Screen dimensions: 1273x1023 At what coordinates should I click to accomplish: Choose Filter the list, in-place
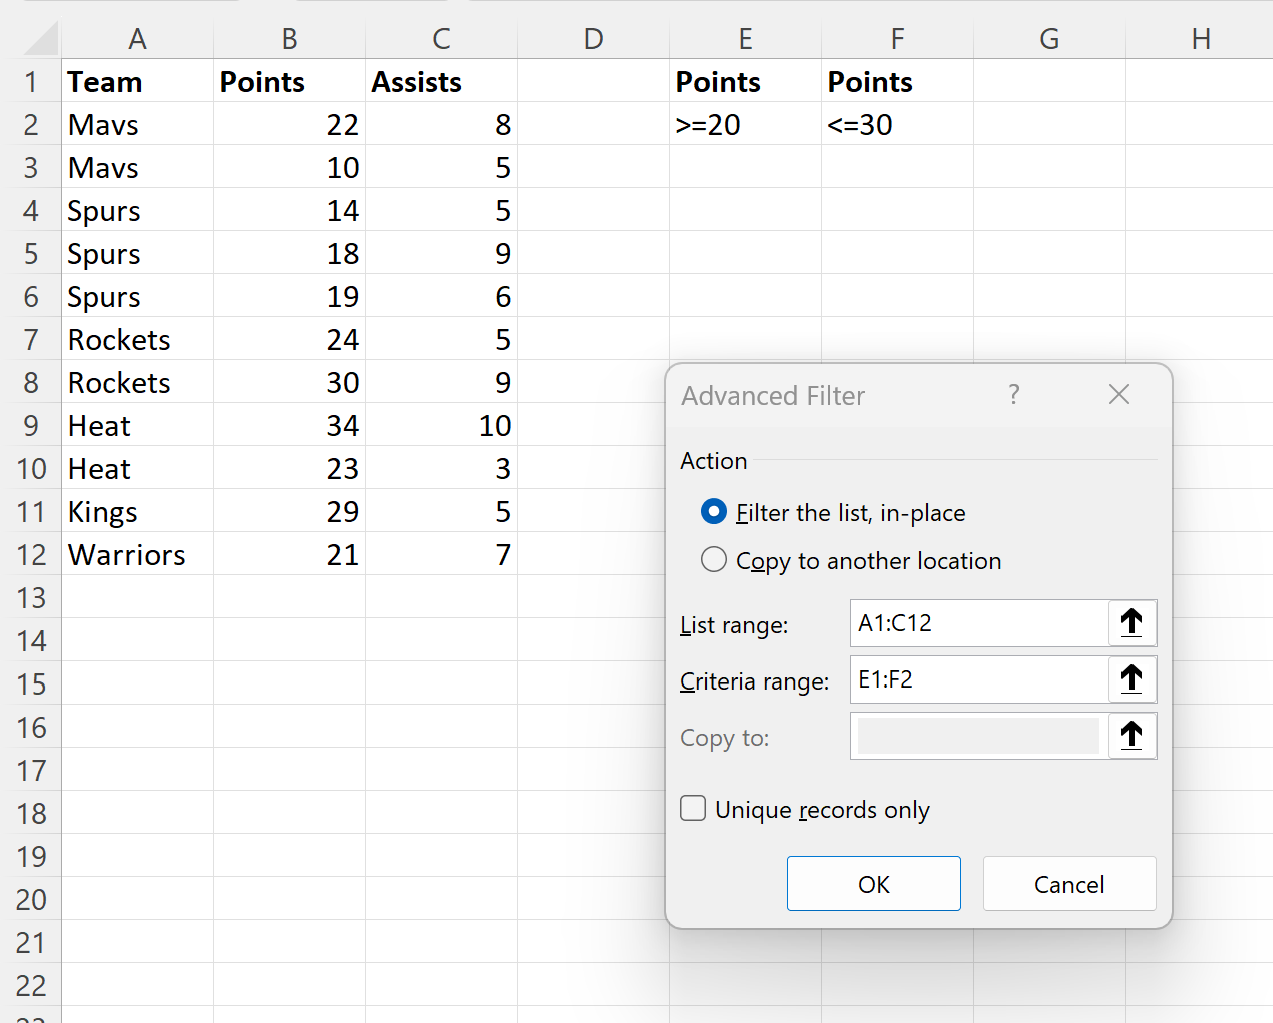[x=713, y=512]
